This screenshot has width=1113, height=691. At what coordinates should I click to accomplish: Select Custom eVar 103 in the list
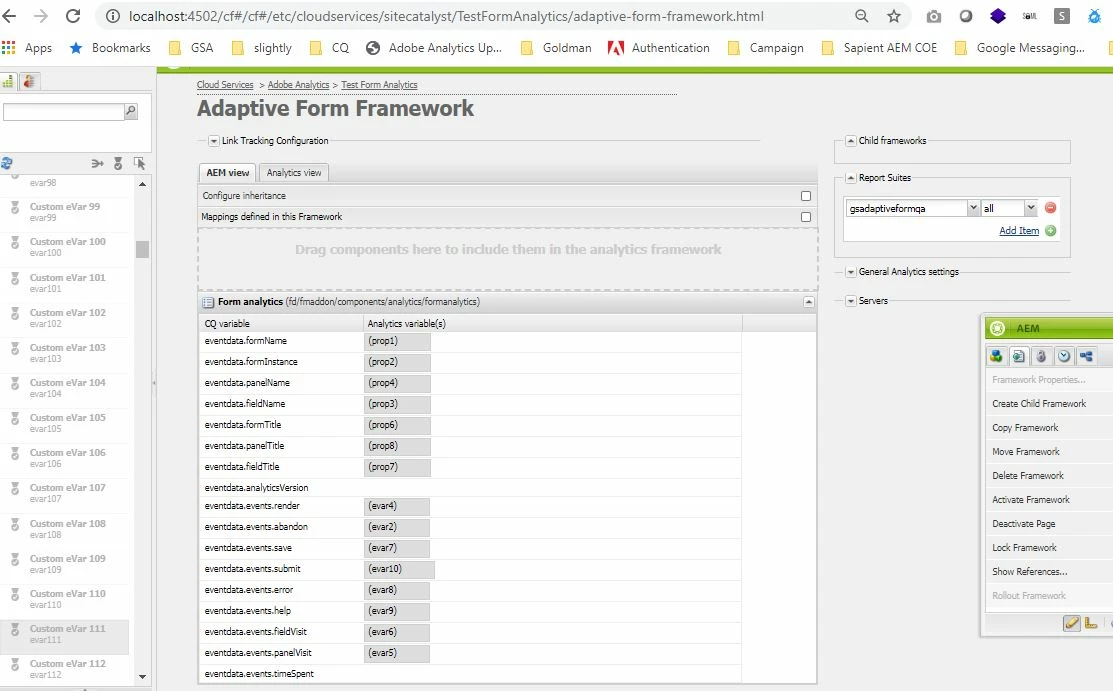coord(65,352)
